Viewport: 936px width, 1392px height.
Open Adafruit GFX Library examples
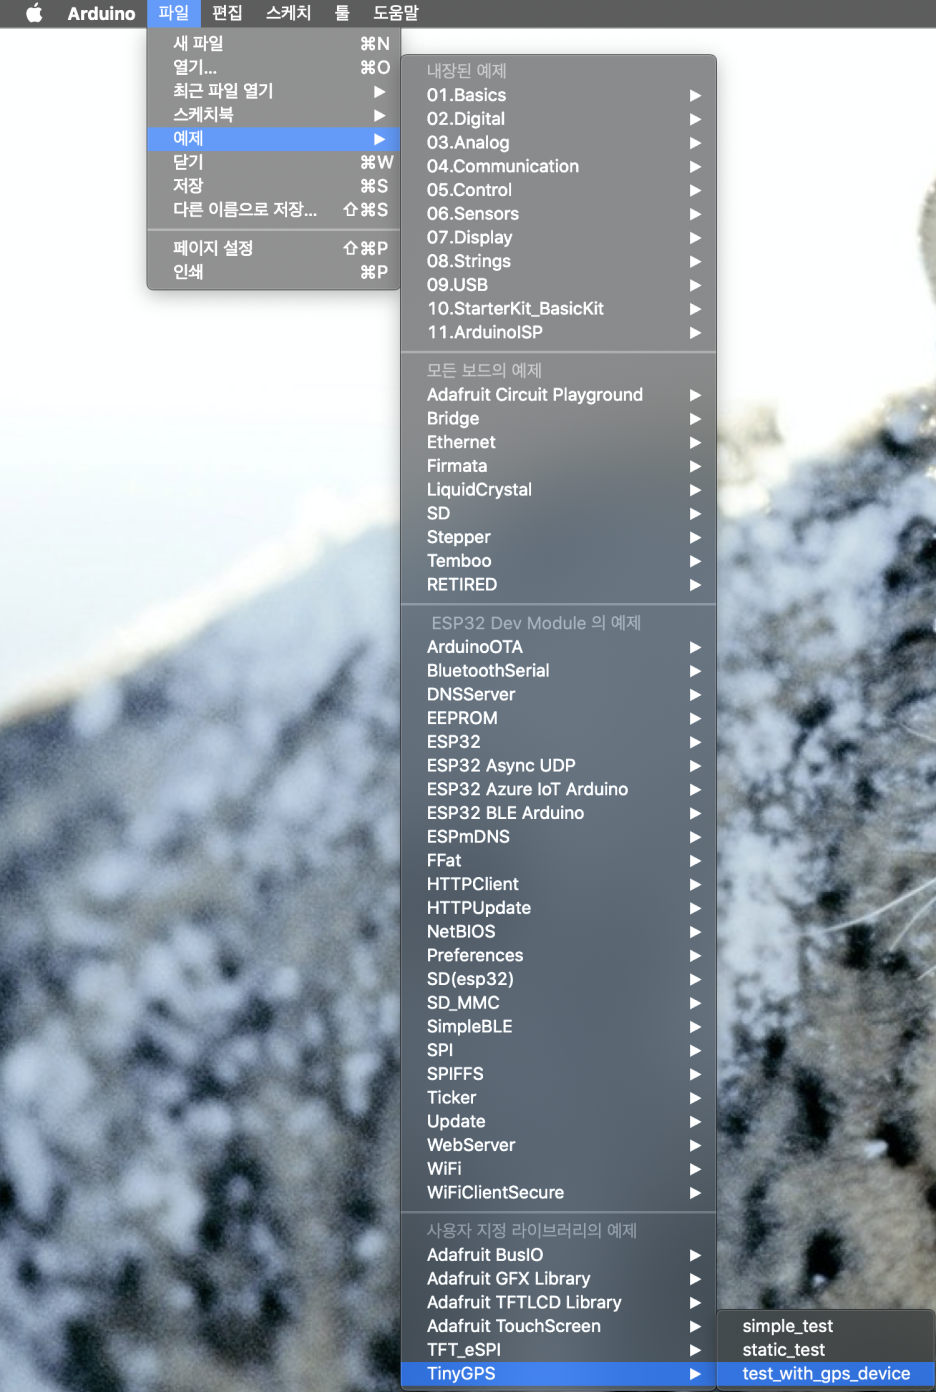click(x=559, y=1279)
